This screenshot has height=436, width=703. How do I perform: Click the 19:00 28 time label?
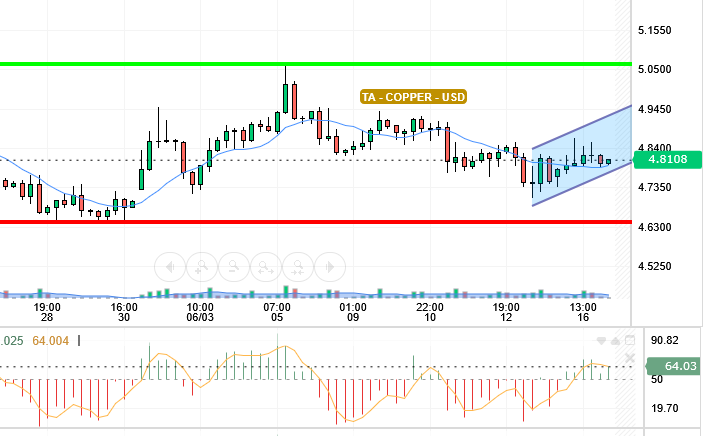tap(47, 312)
